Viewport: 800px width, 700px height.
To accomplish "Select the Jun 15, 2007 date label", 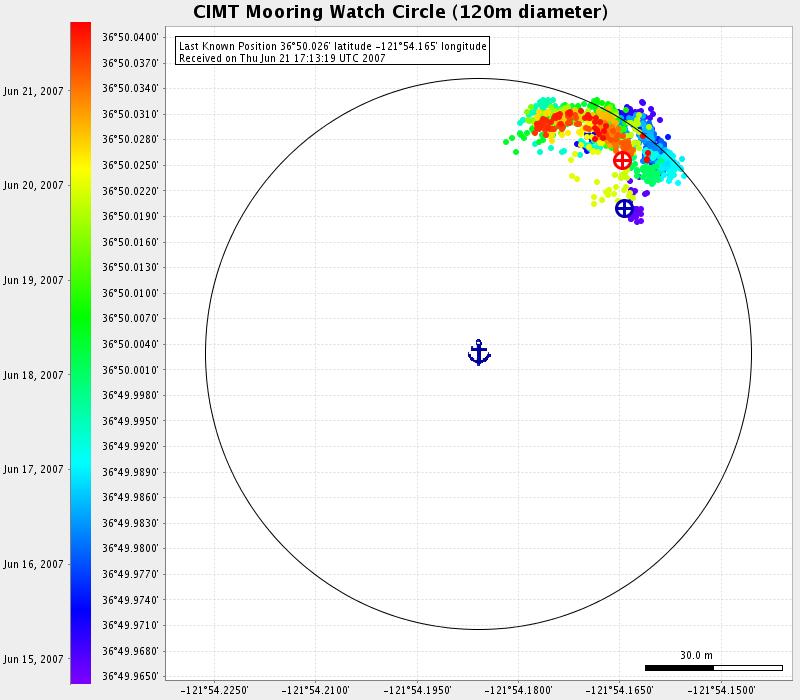I will 33,659.
